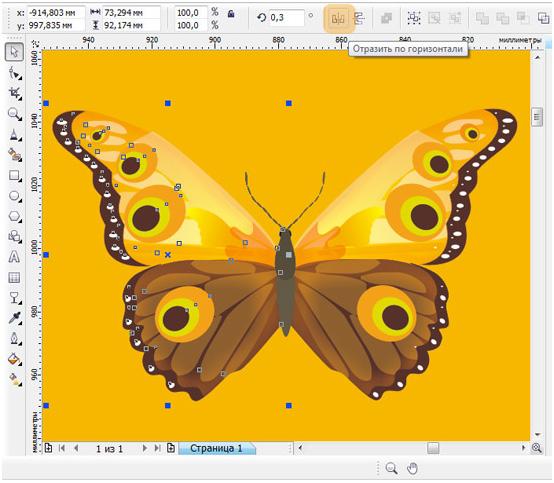Click the horizontal scrollbar thumb

(433, 448)
